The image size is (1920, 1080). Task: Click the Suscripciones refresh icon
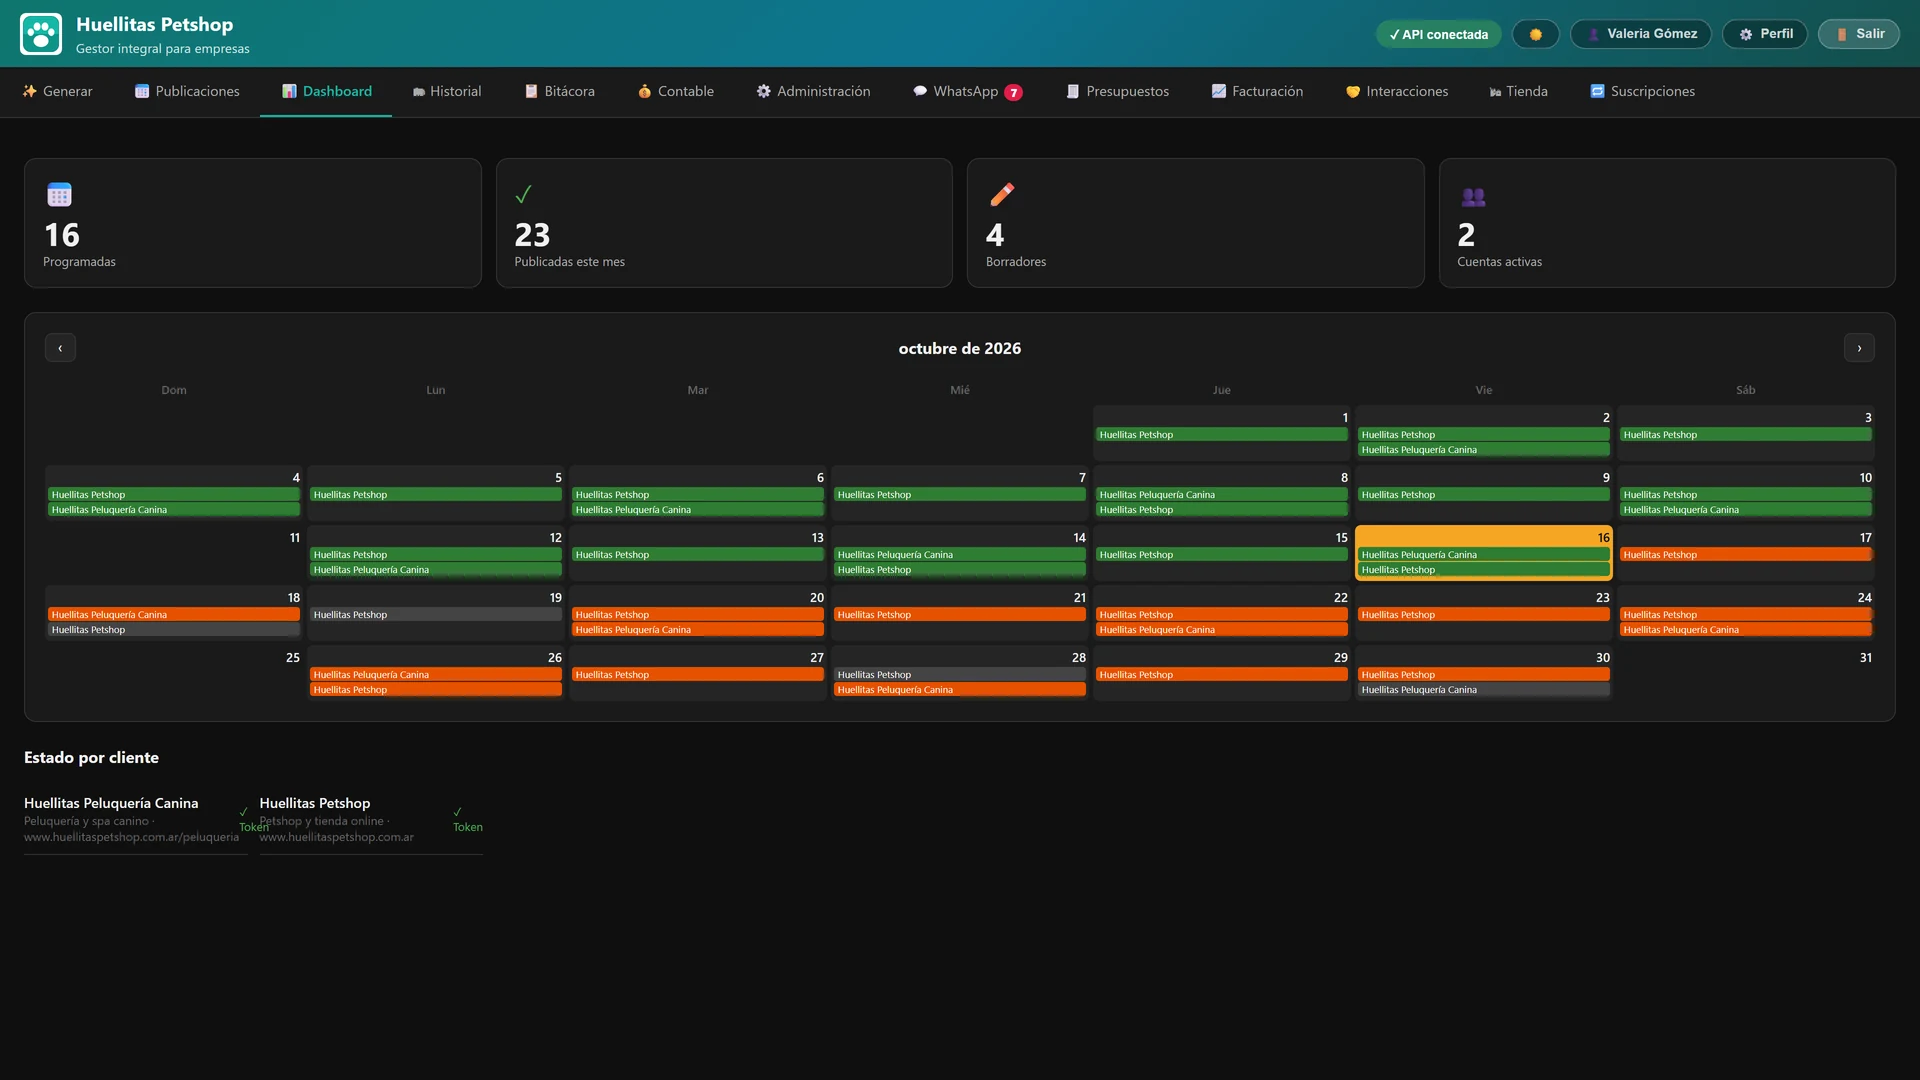pyautogui.click(x=1597, y=91)
